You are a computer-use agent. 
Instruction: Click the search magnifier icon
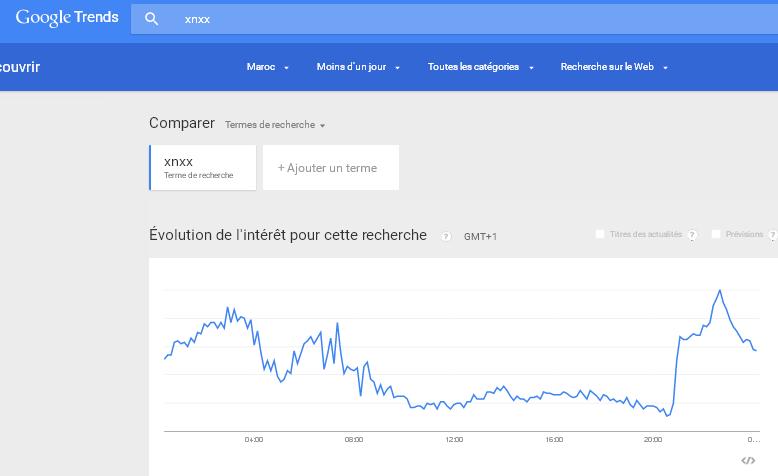coord(152,19)
